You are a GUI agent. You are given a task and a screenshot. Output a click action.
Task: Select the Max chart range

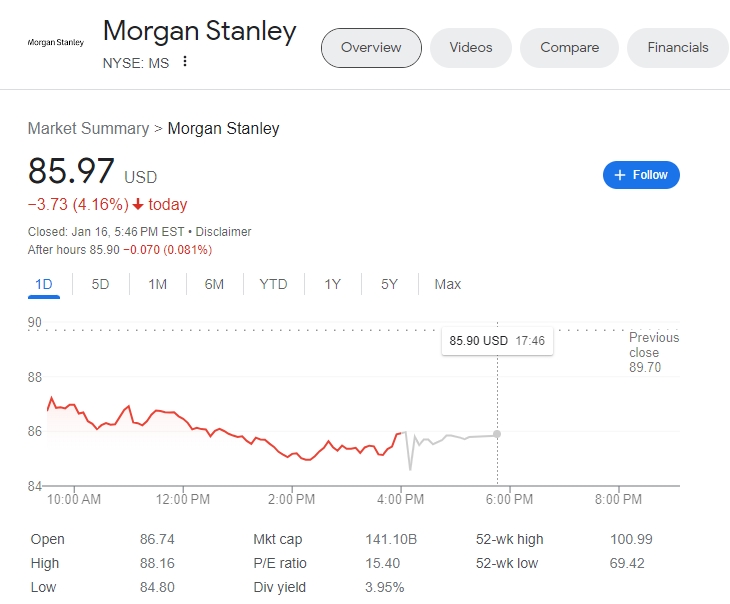(448, 284)
